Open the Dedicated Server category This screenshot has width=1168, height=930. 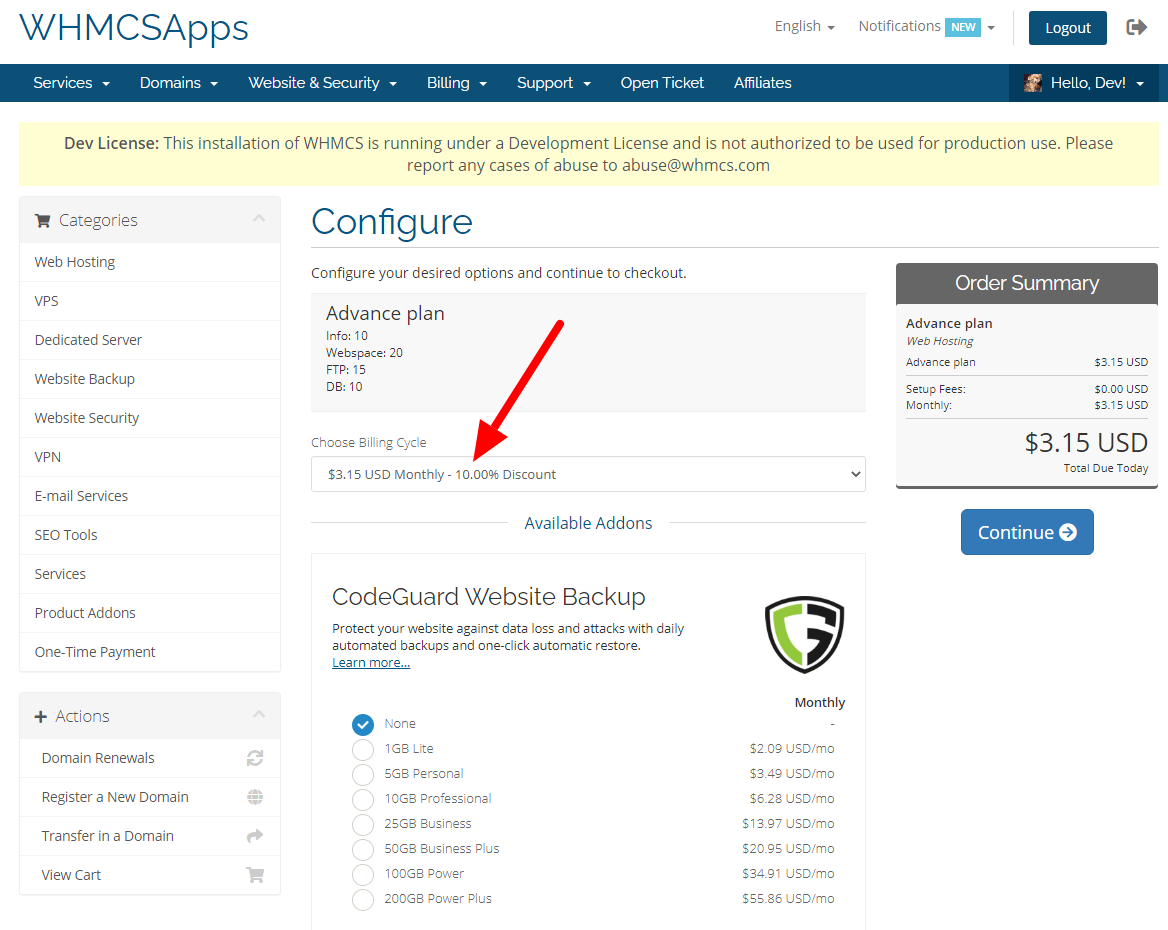click(x=150, y=340)
